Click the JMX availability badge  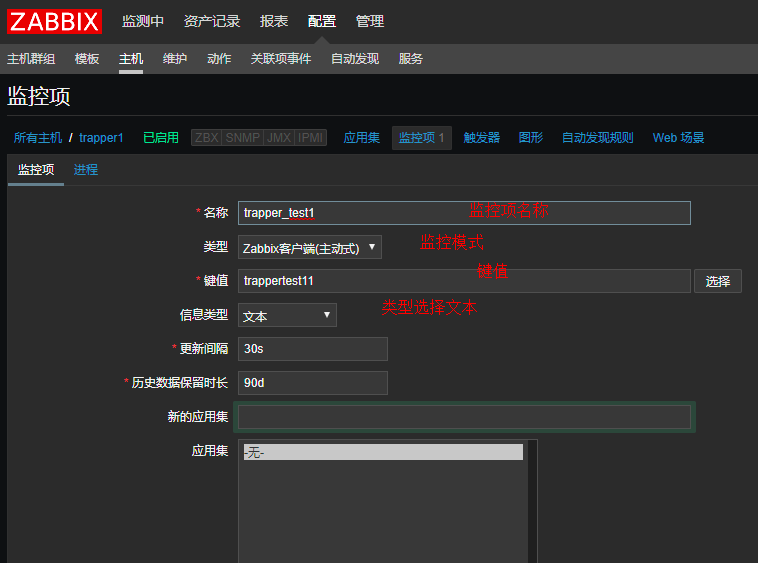tap(279, 138)
